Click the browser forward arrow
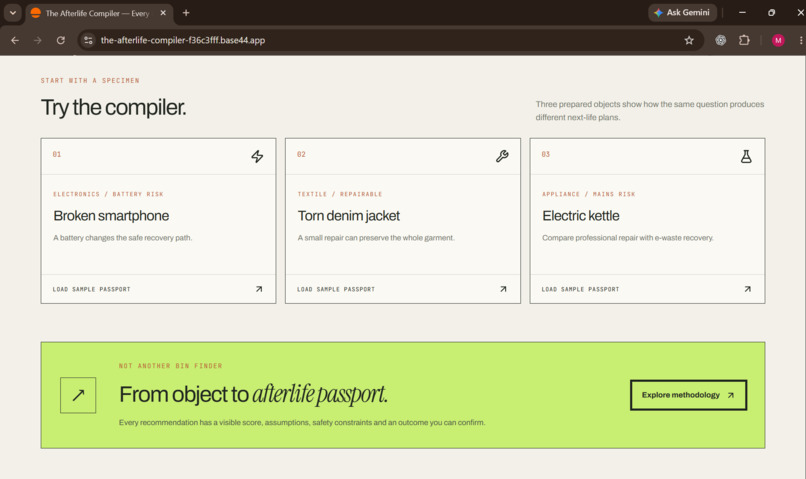 tap(38, 40)
